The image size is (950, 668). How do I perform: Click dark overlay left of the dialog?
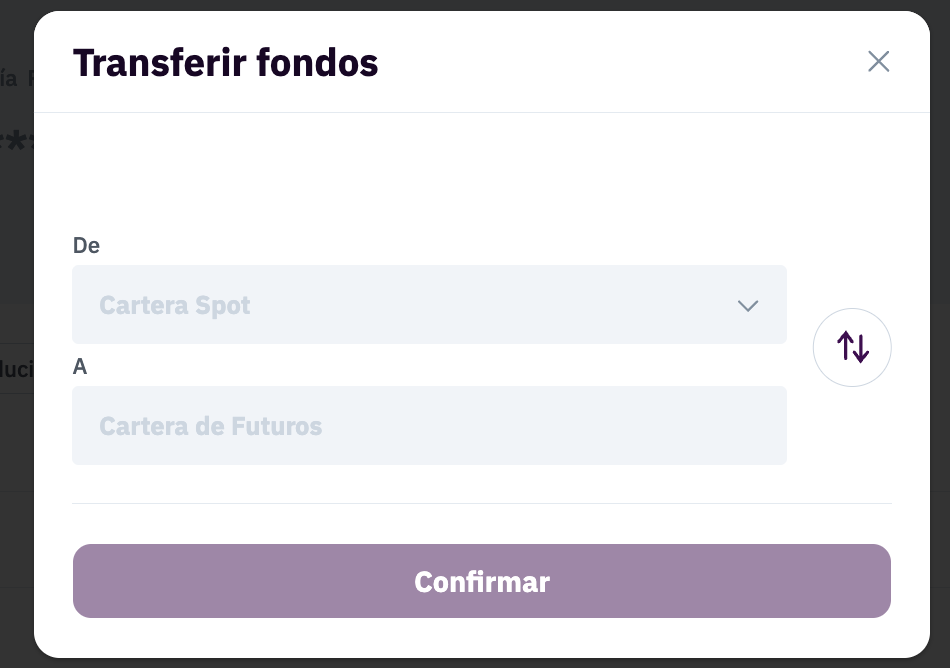[16, 212]
